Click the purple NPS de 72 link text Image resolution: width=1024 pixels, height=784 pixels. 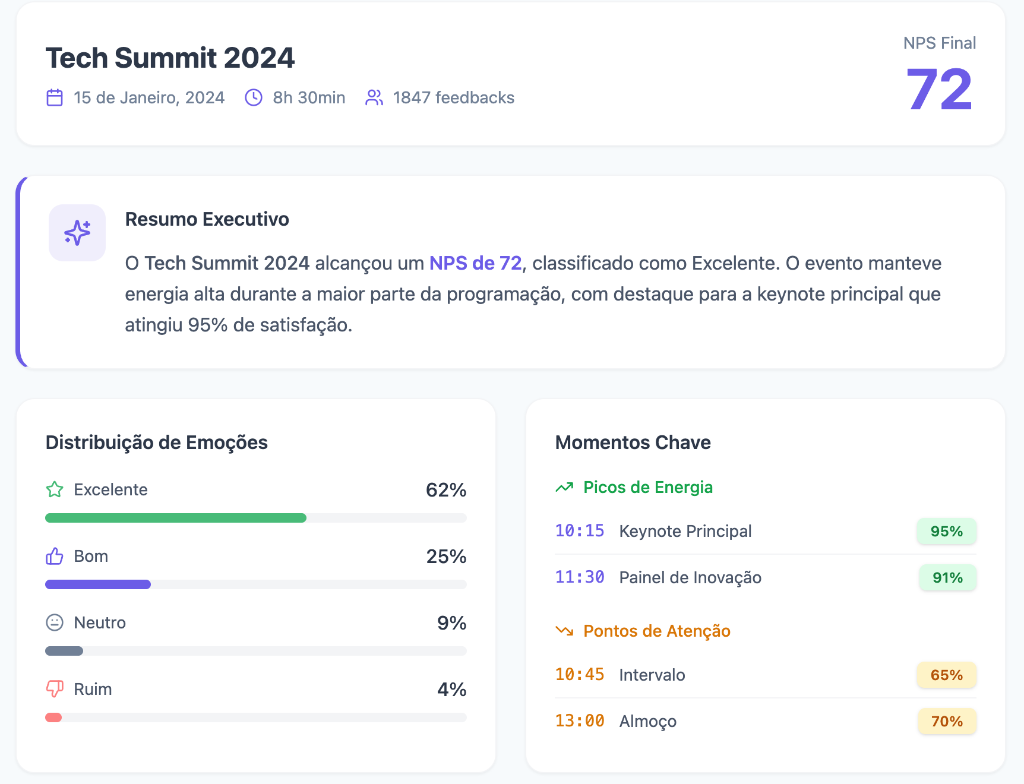(x=475, y=263)
